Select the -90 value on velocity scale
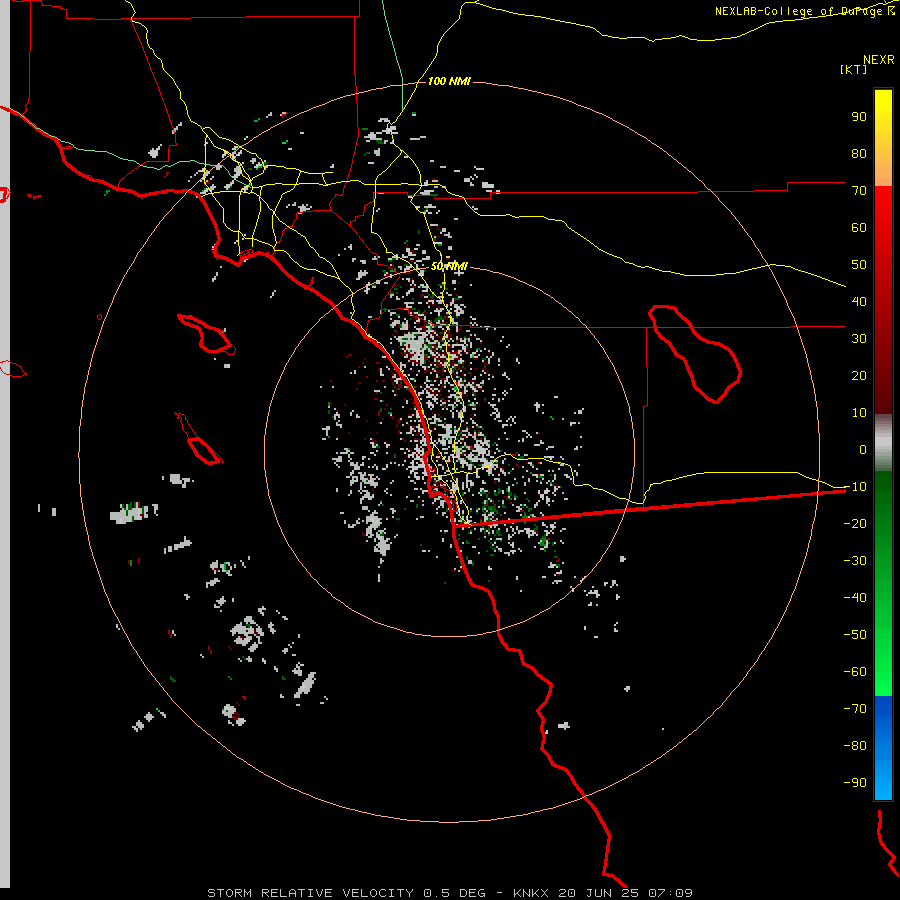Viewport: 900px width, 900px height. pyautogui.click(x=855, y=783)
